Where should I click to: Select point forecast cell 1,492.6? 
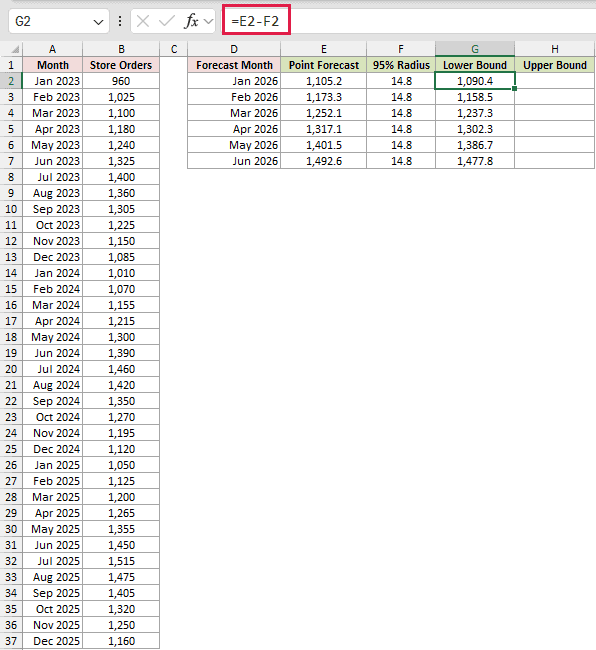(x=324, y=161)
